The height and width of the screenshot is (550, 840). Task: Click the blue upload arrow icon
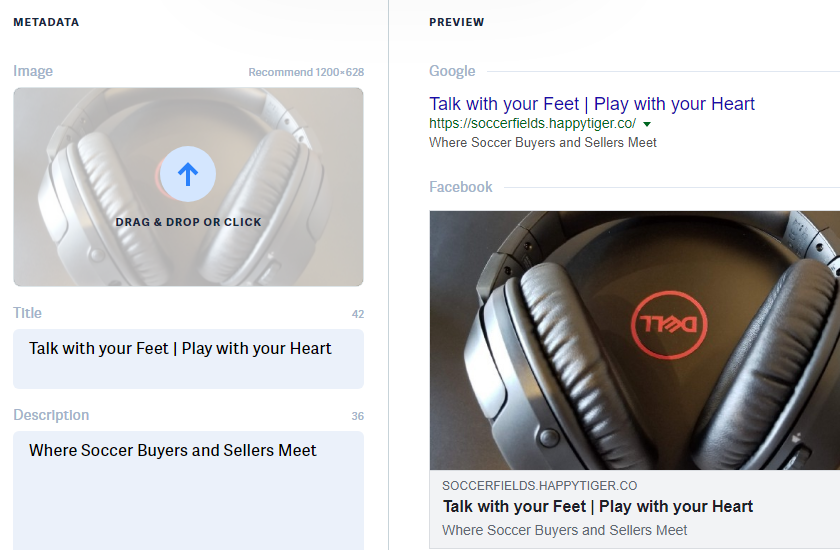coord(188,174)
